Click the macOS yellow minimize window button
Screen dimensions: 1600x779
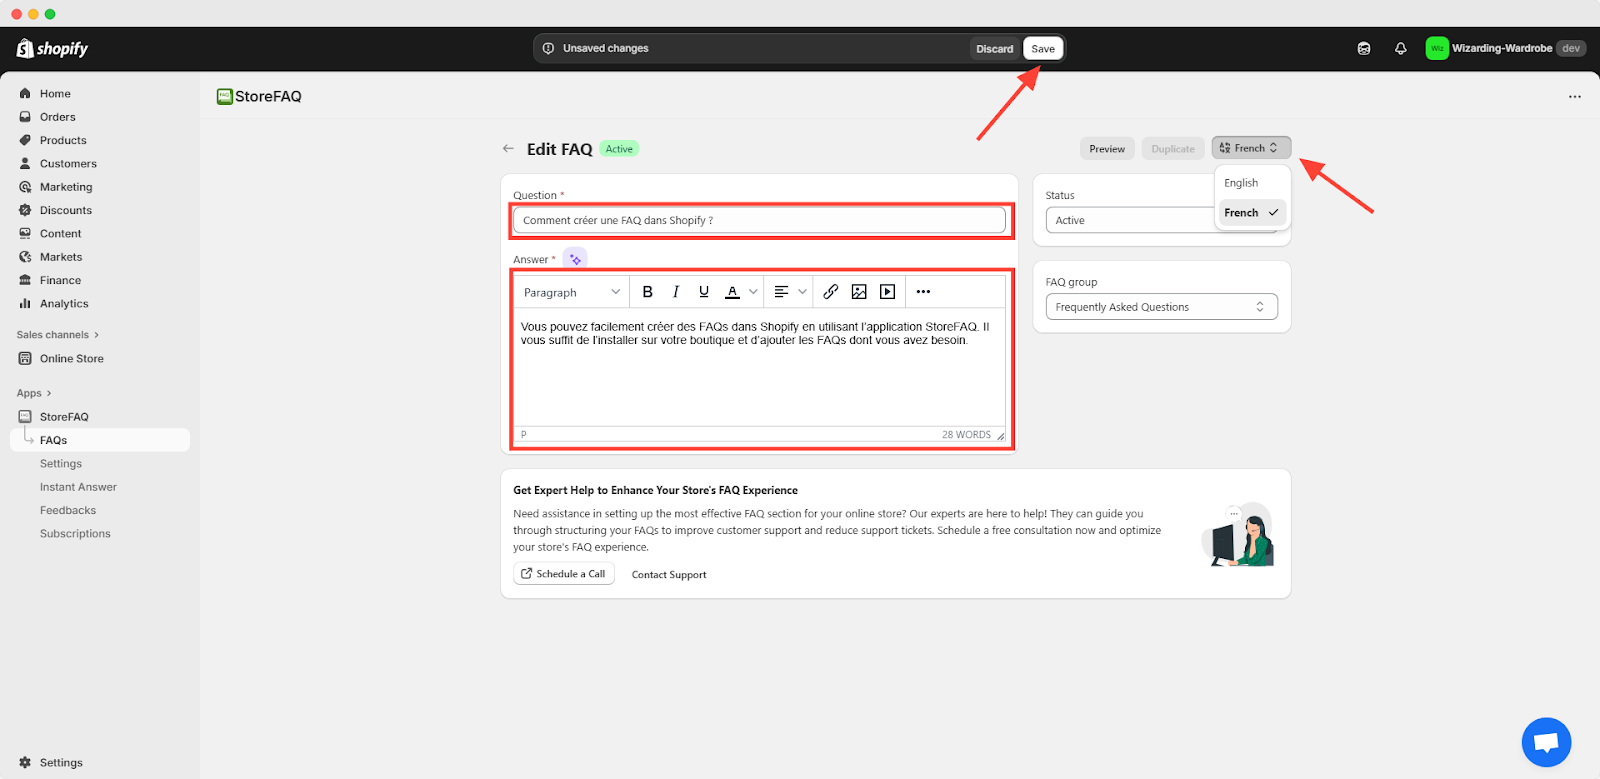[x=33, y=14]
